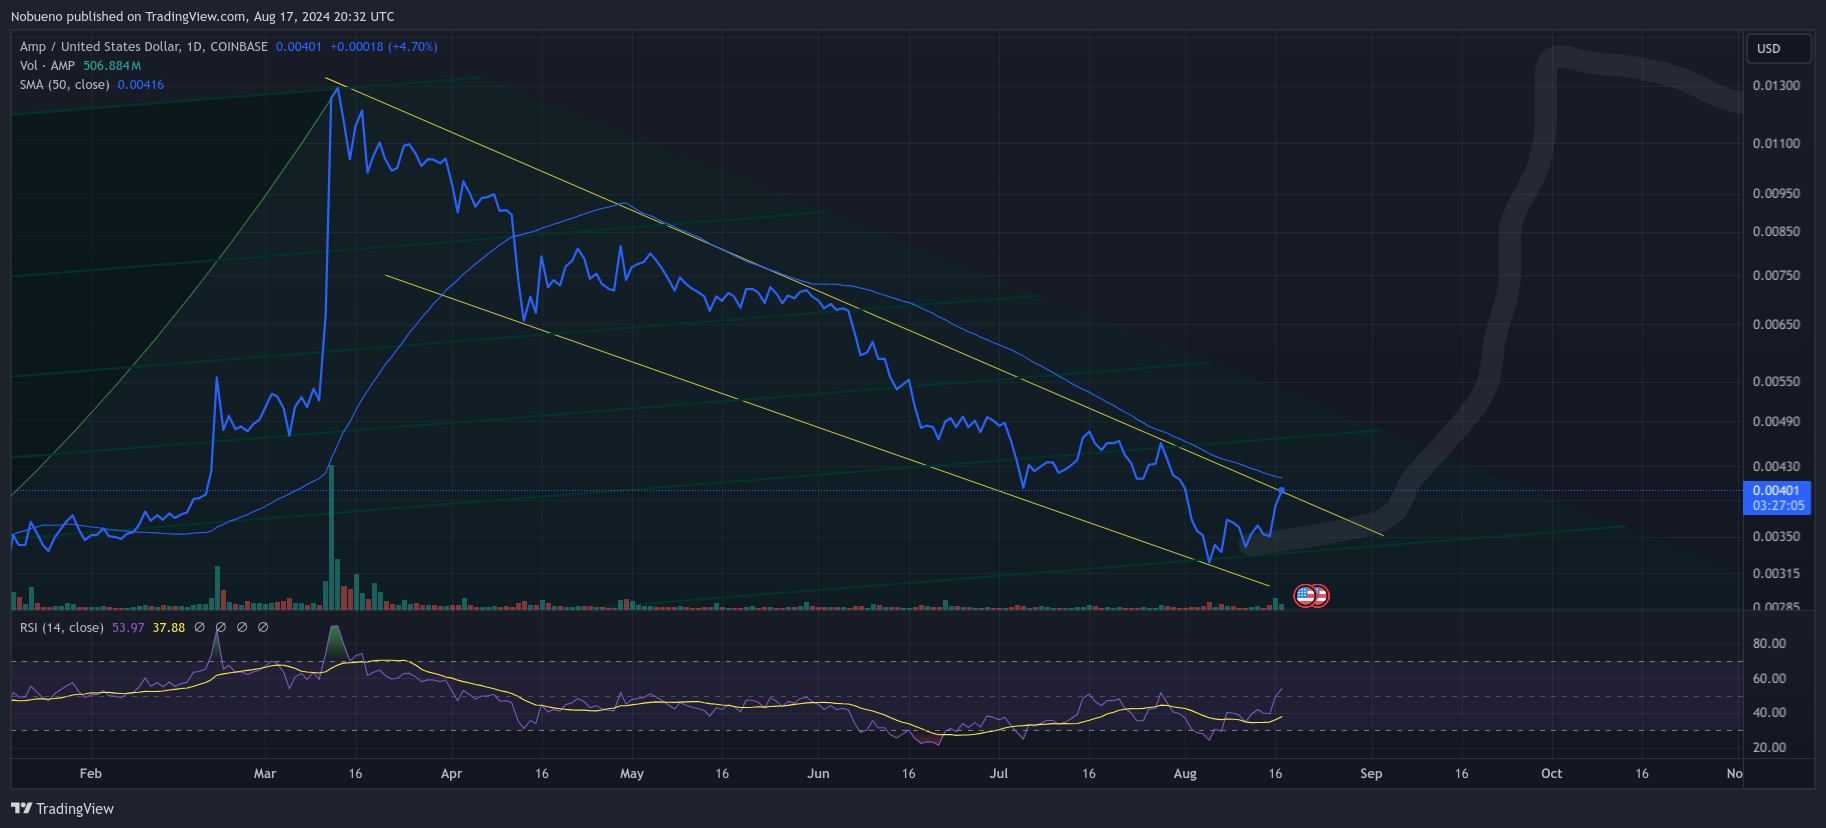Image resolution: width=1826 pixels, height=828 pixels.
Task: Click the Sep label on the time axis
Action: (x=1371, y=773)
